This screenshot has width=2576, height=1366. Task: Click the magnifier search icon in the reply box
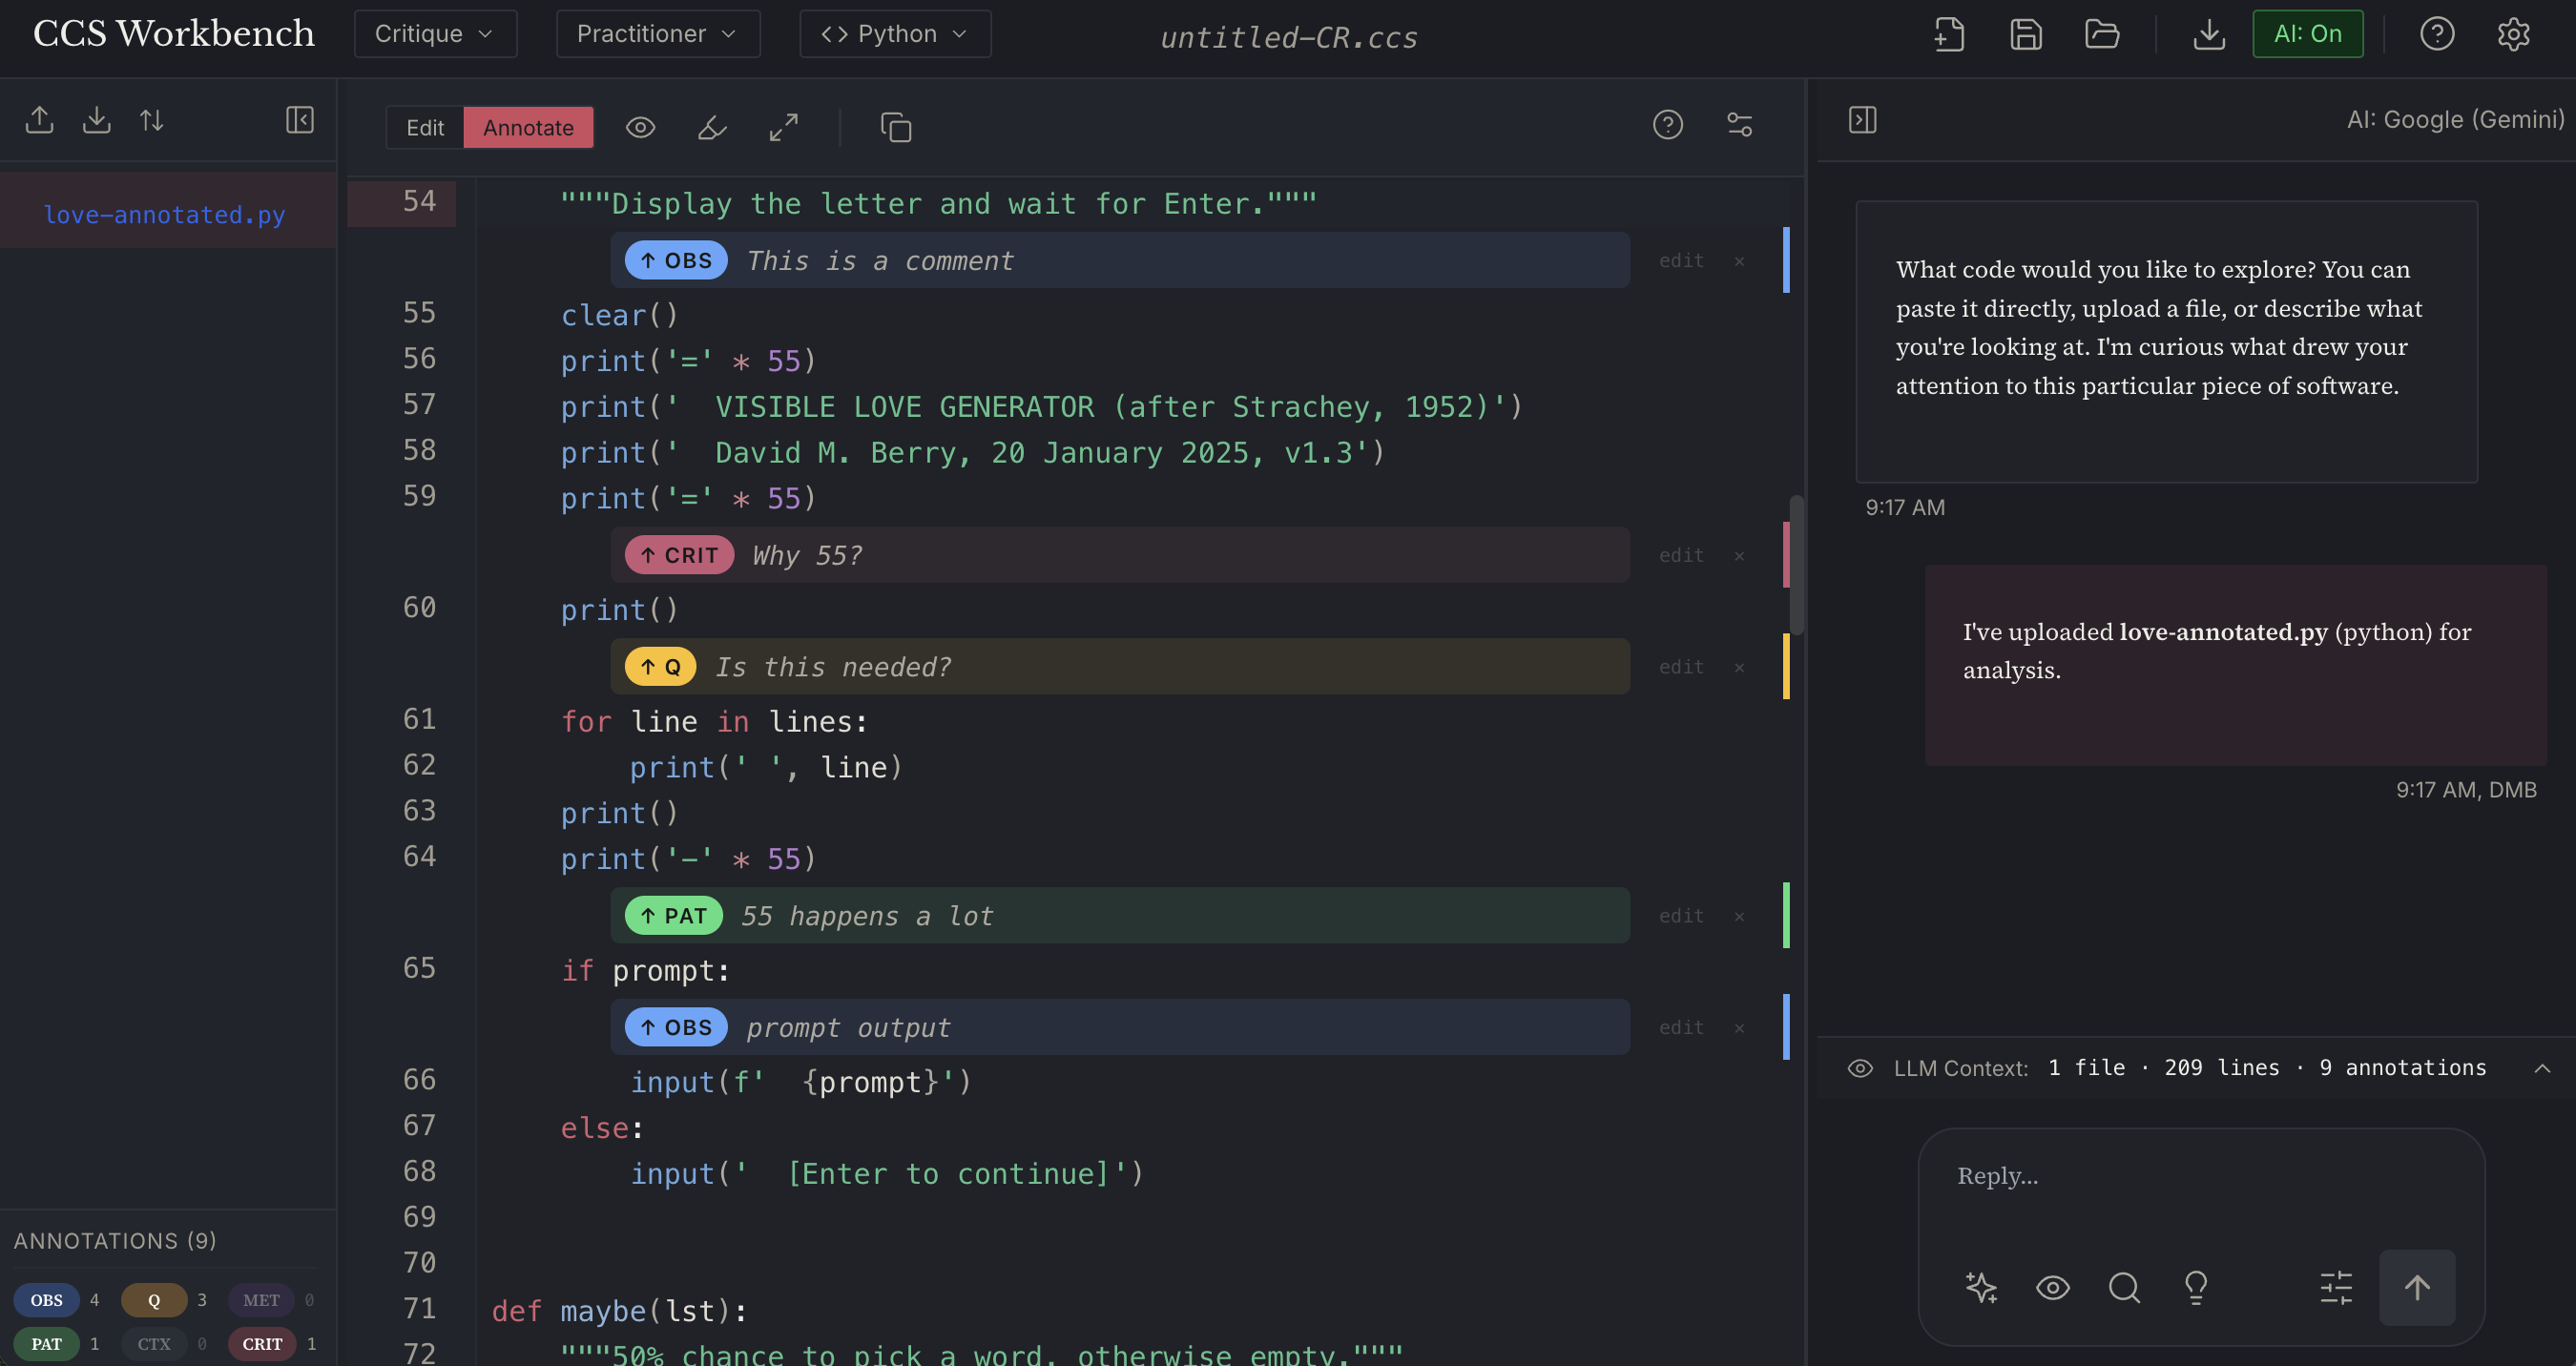pos(2124,1287)
